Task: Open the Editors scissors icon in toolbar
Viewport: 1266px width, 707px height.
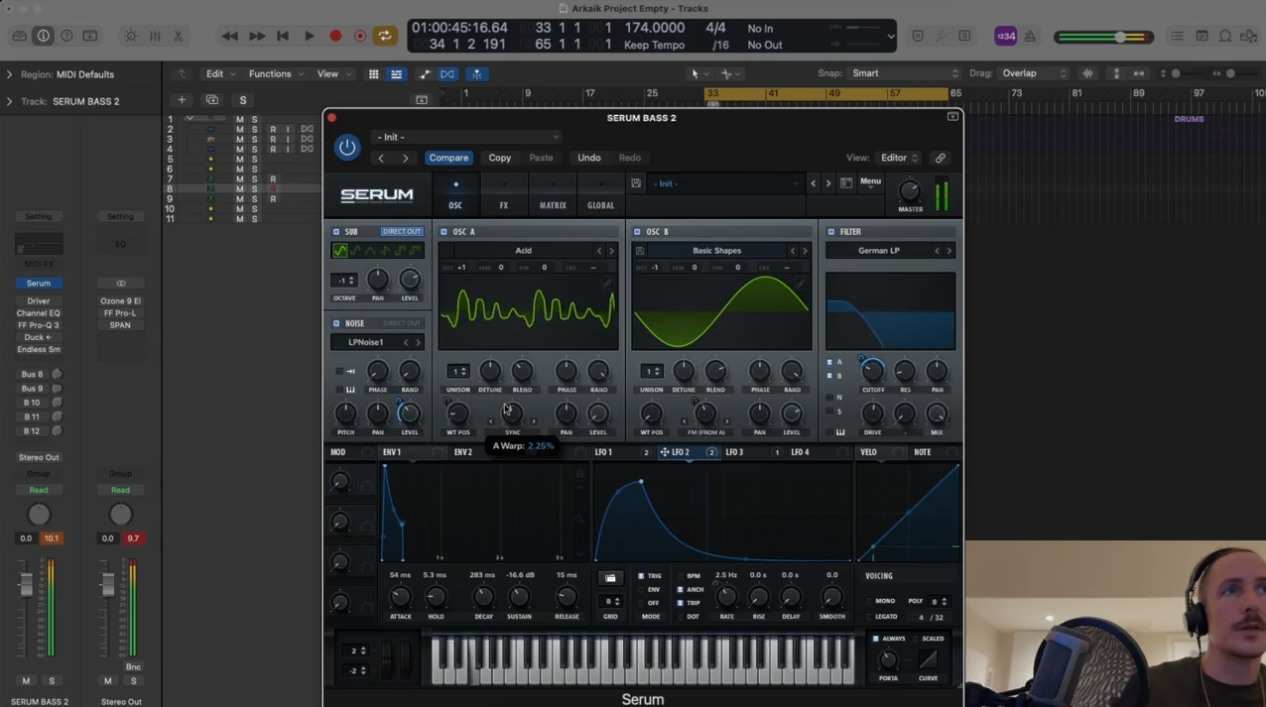Action: (178, 36)
